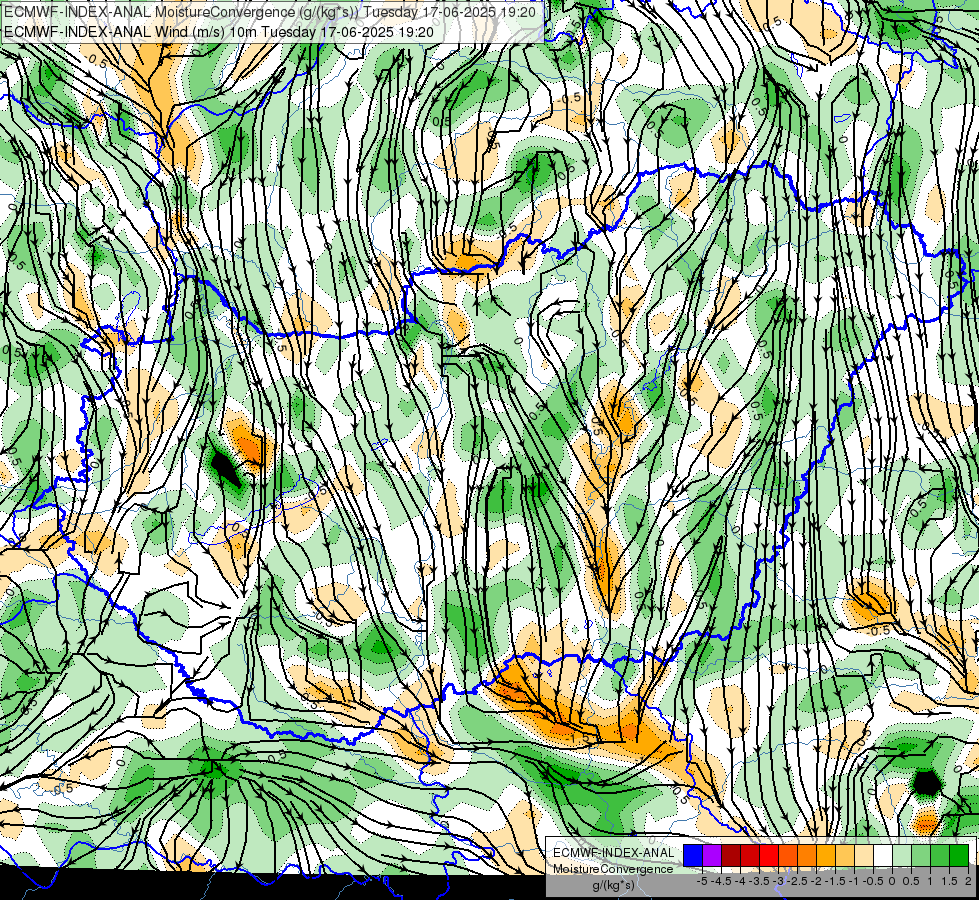Select the dark maroon legend swatch right of purple
Image resolution: width=979 pixels, height=900 pixels.
click(x=731, y=856)
